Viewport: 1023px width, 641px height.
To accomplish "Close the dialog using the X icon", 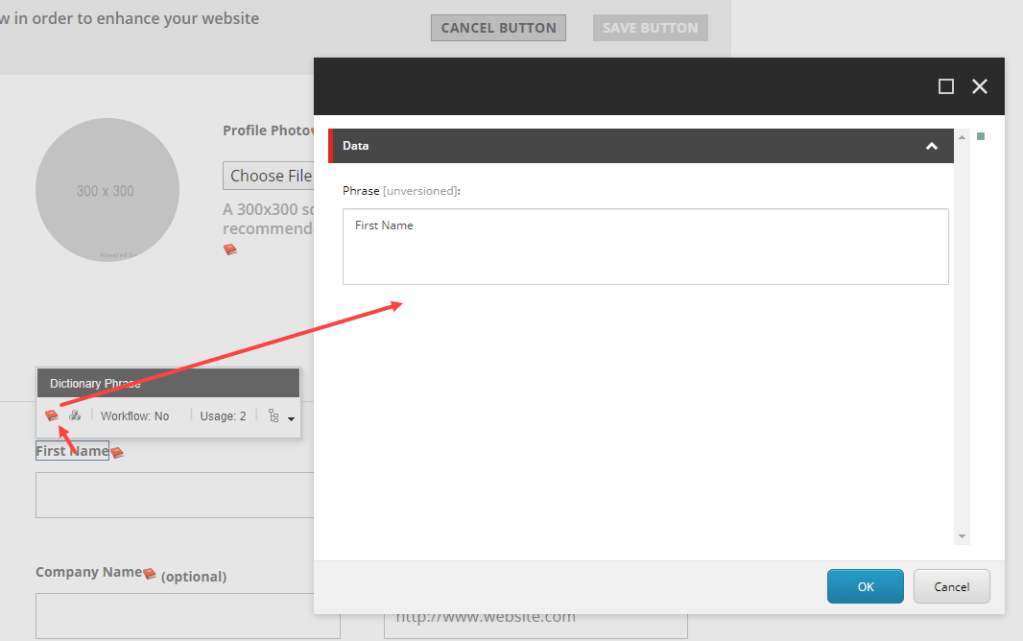I will (x=979, y=87).
